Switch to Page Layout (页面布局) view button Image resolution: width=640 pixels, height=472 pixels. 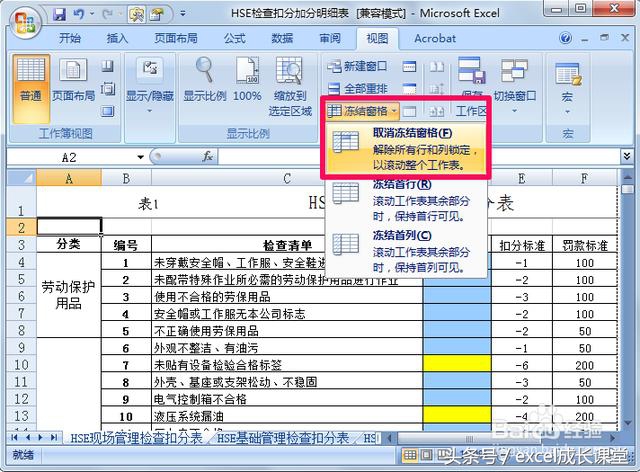click(x=73, y=80)
